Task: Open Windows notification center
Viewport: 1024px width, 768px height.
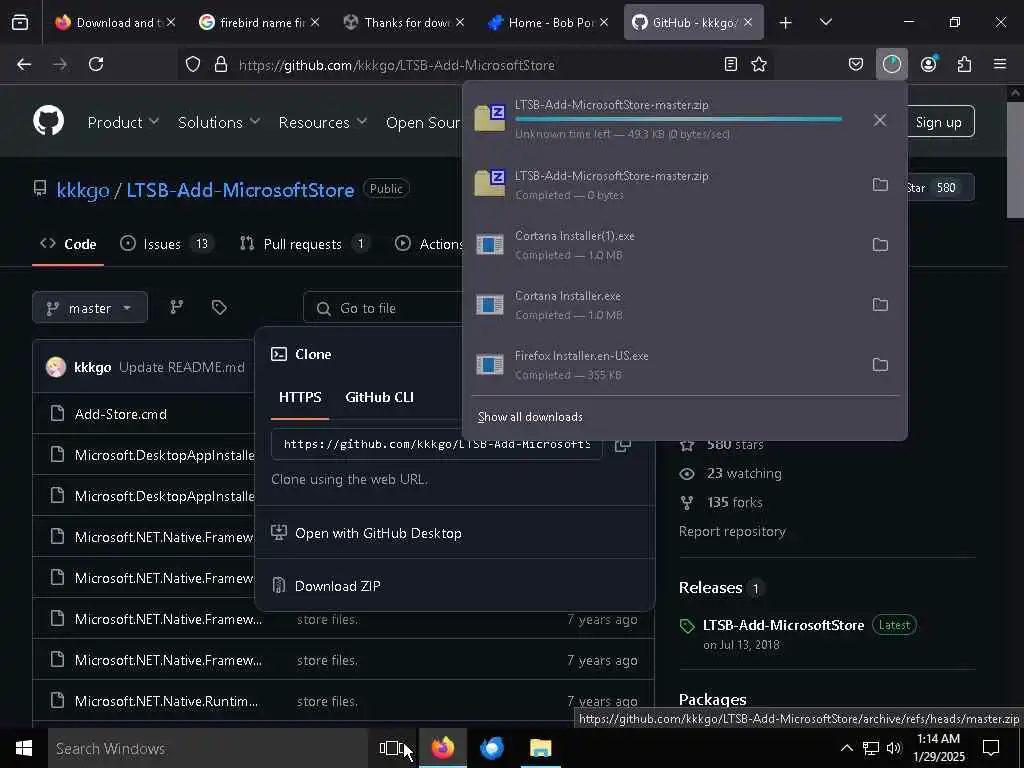Action: pos(991,748)
